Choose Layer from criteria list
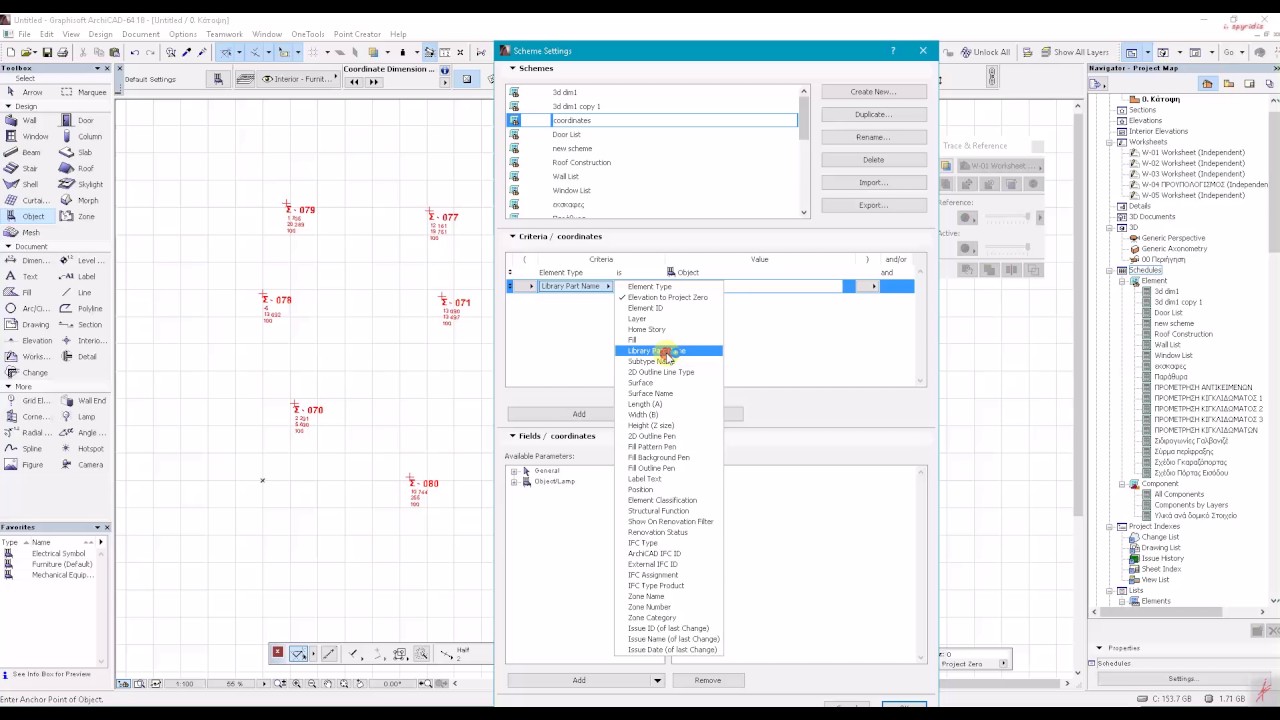 668,319
